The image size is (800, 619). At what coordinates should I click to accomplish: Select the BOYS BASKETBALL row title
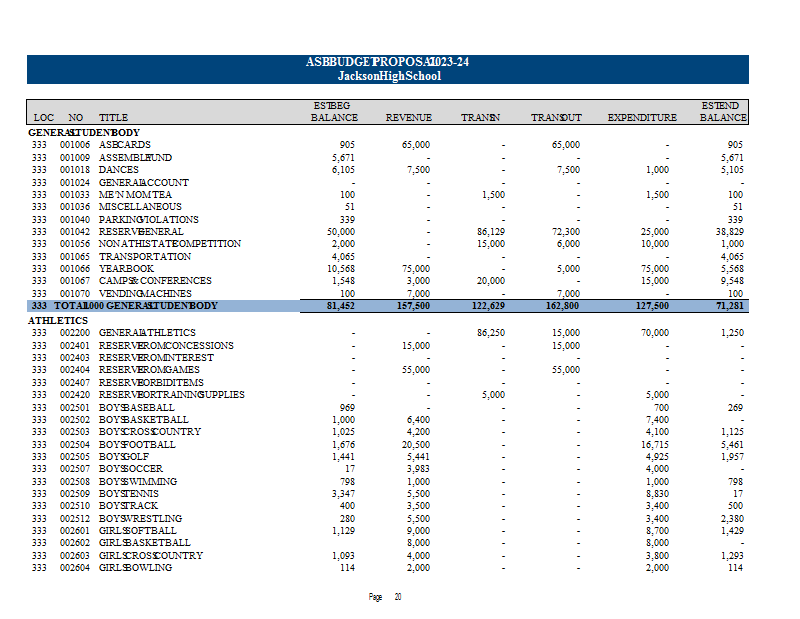pyautogui.click(x=143, y=420)
